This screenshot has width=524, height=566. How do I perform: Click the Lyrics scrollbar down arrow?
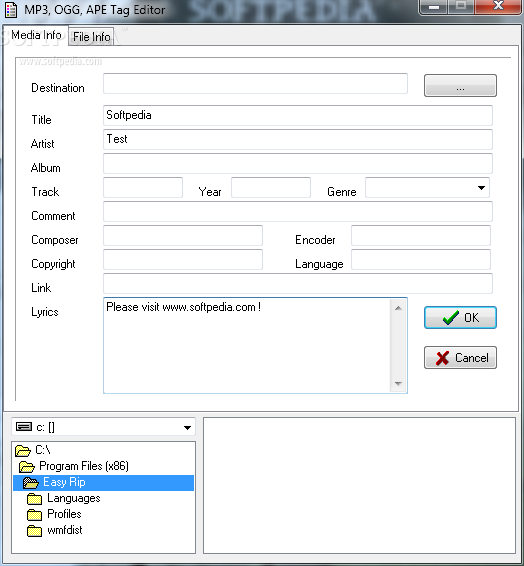398,383
